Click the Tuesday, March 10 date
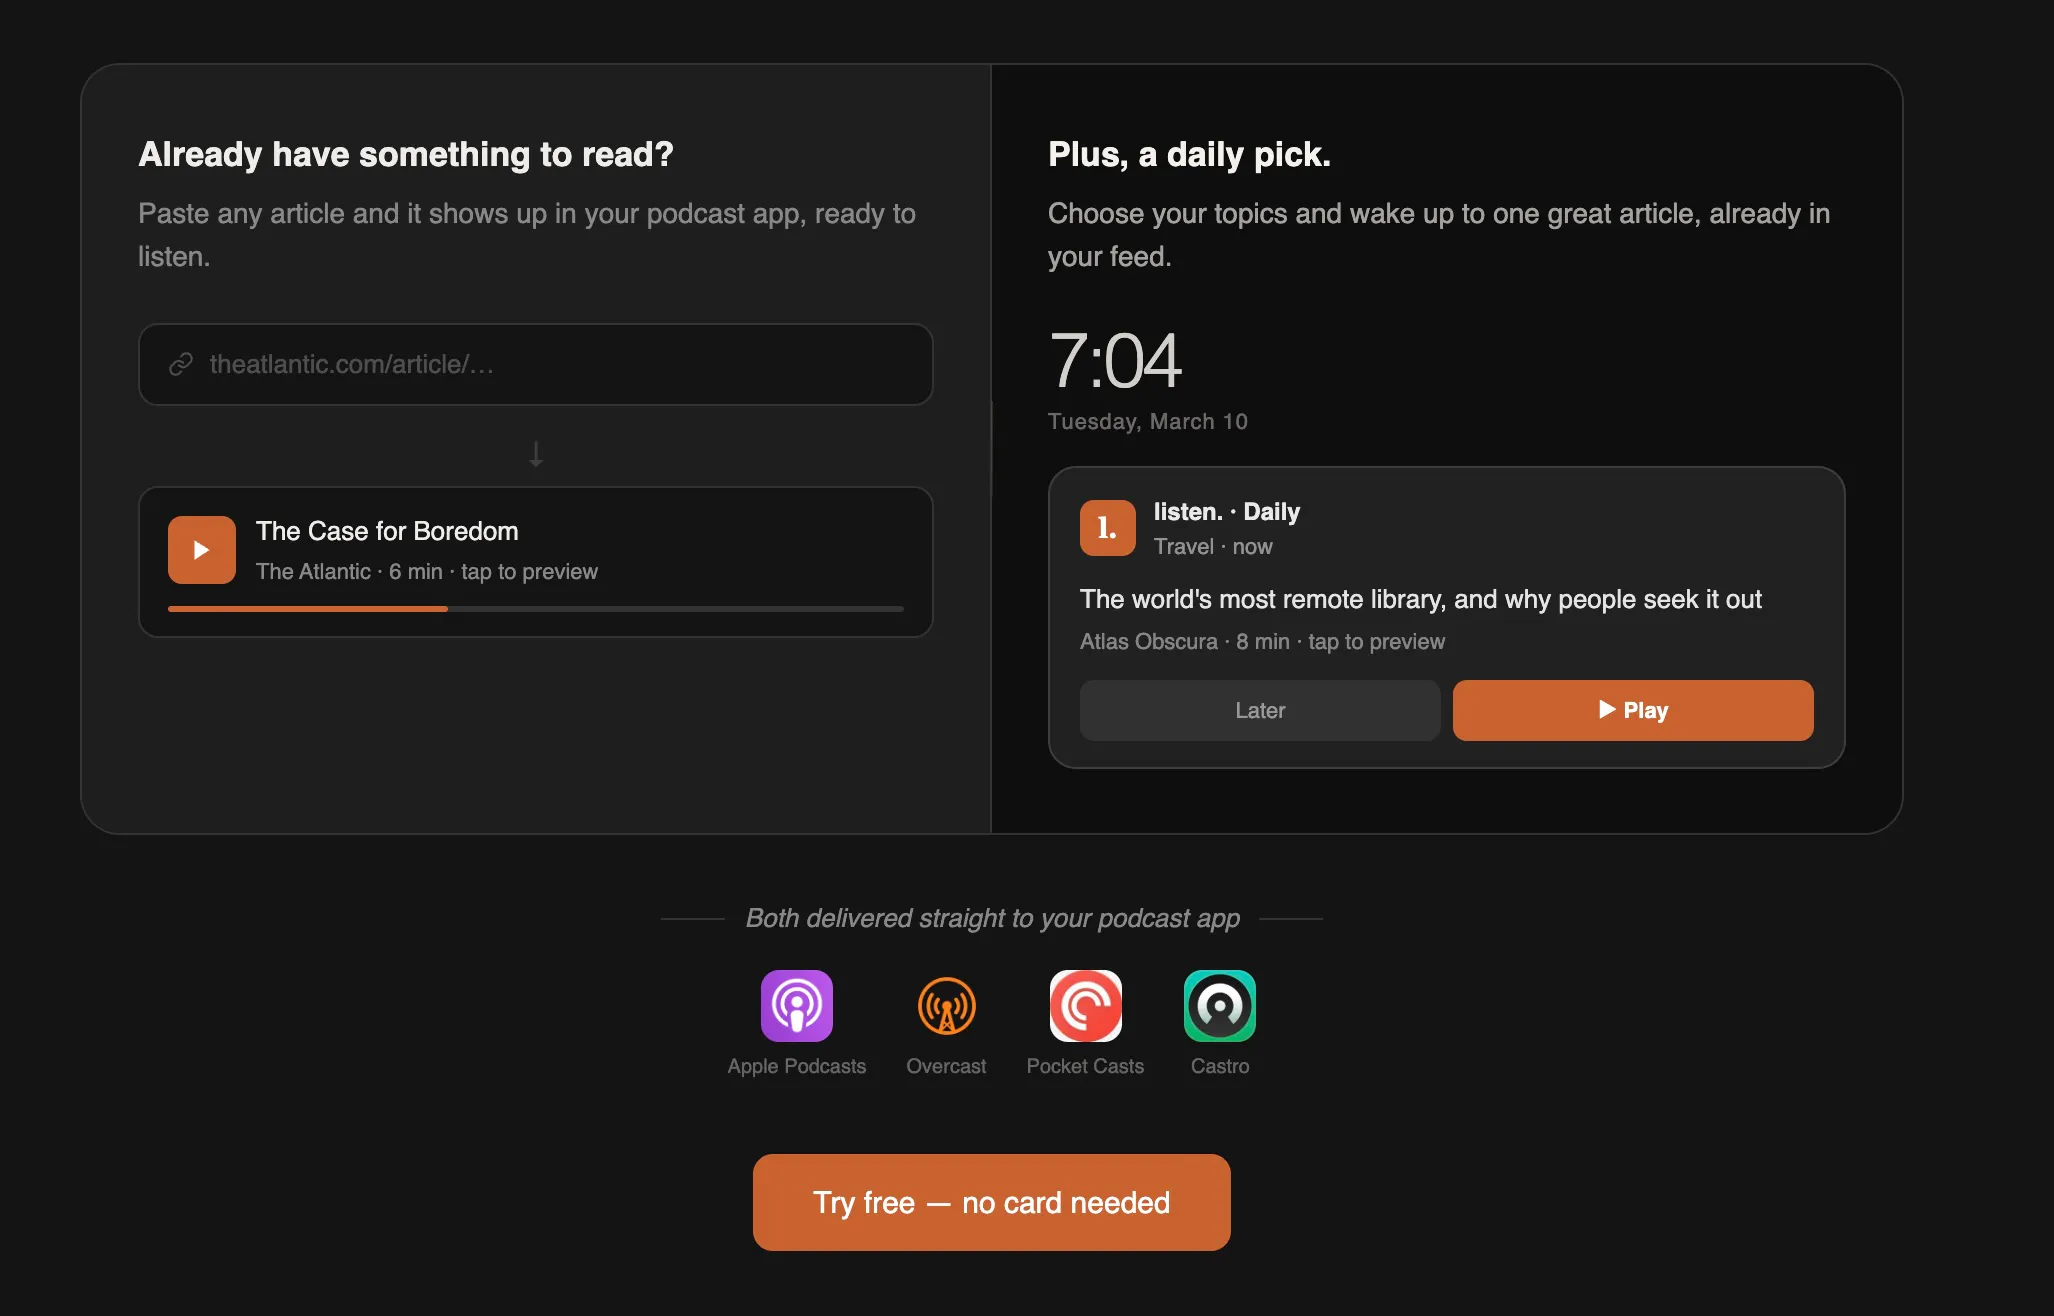Image resolution: width=2054 pixels, height=1316 pixels. [1148, 422]
